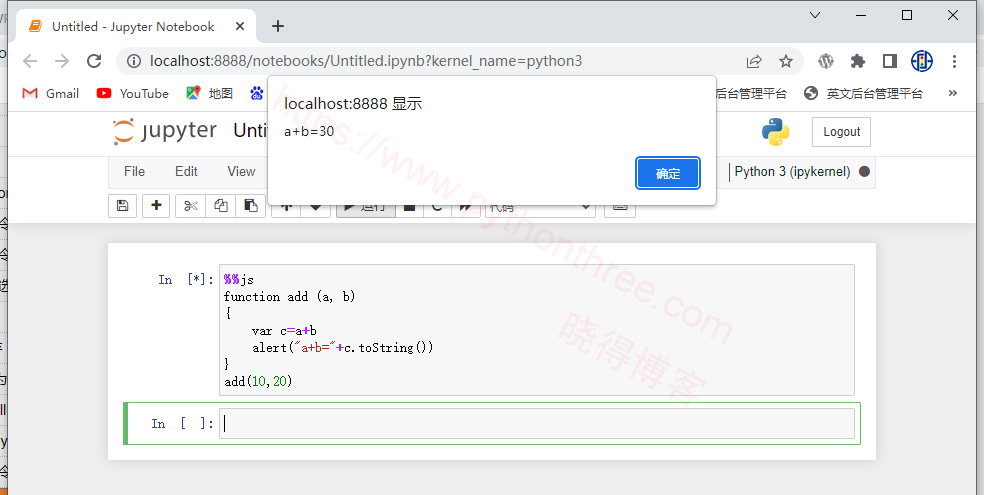Click inside the %%js code cell

click(537, 330)
